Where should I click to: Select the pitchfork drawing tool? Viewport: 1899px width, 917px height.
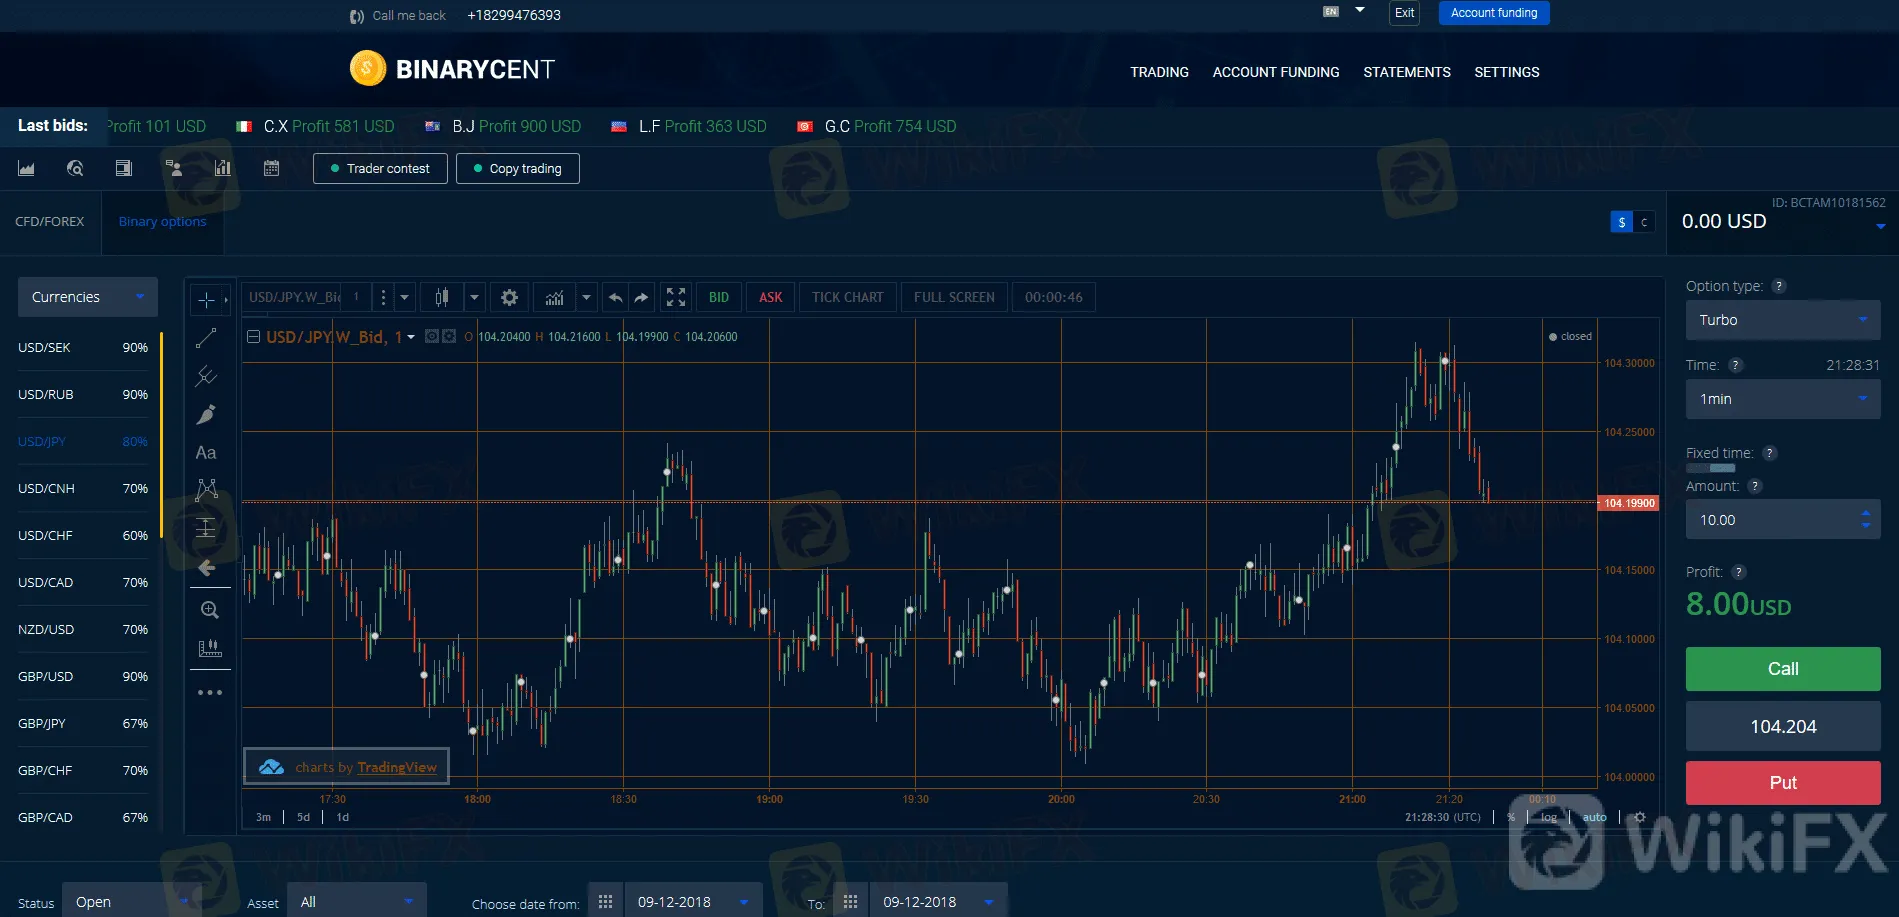206,376
